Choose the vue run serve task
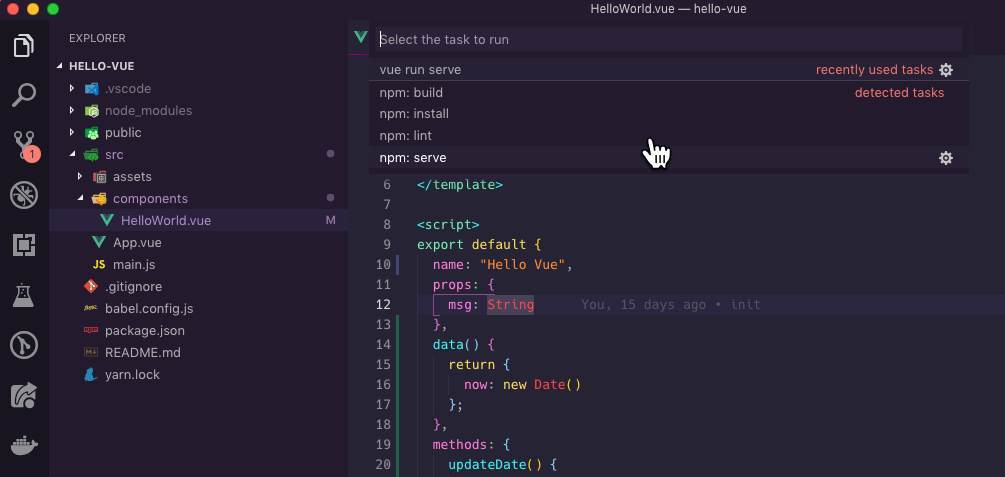 420,70
